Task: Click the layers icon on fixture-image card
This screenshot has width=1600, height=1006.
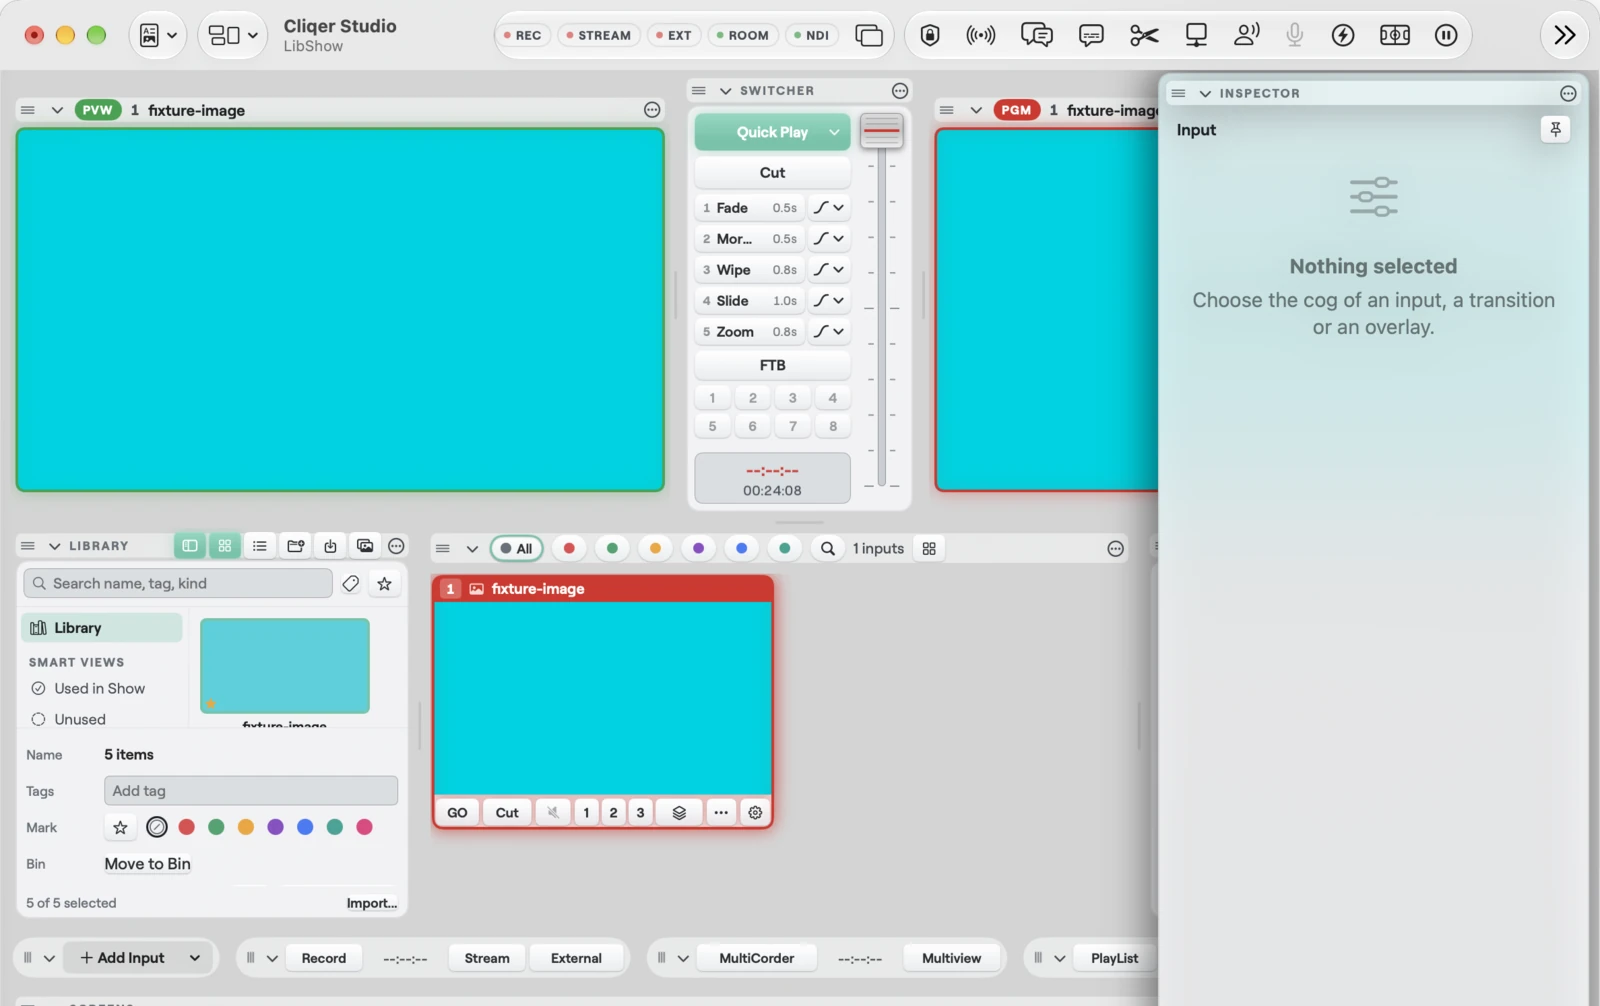Action: (x=679, y=812)
